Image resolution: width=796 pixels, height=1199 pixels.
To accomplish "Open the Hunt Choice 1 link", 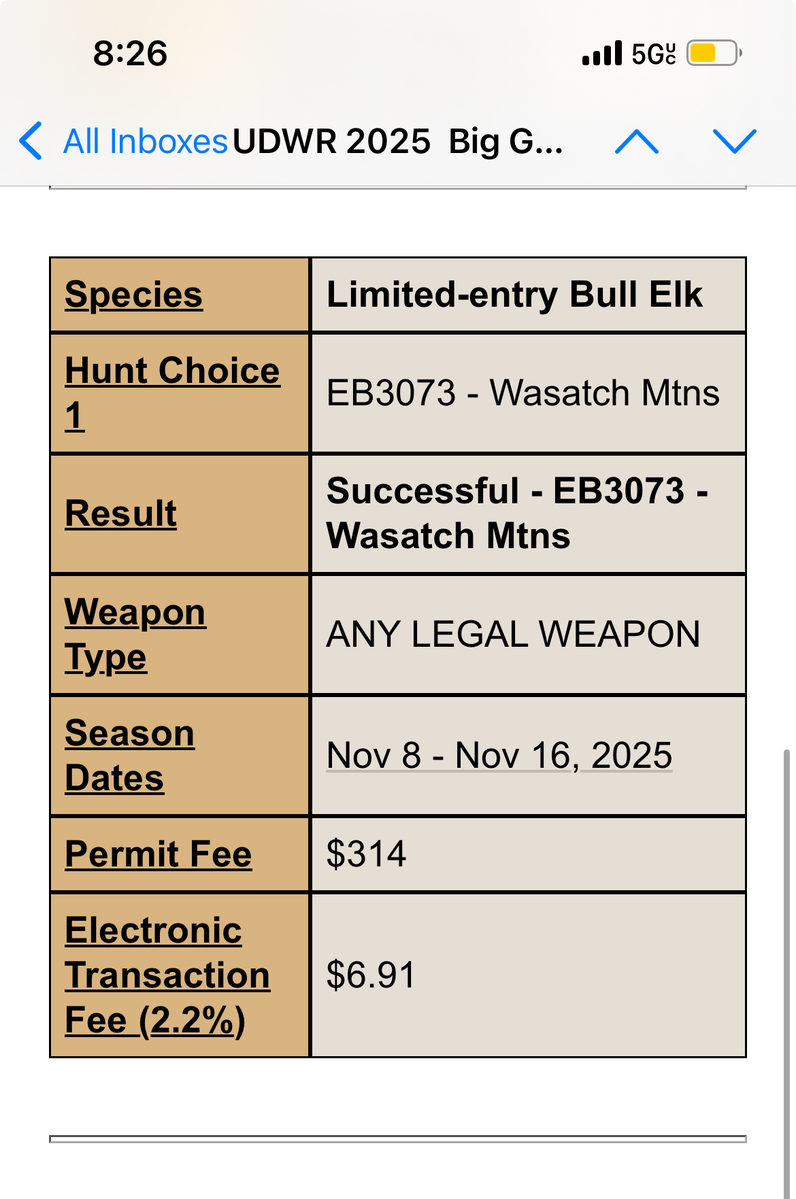I will click(172, 392).
